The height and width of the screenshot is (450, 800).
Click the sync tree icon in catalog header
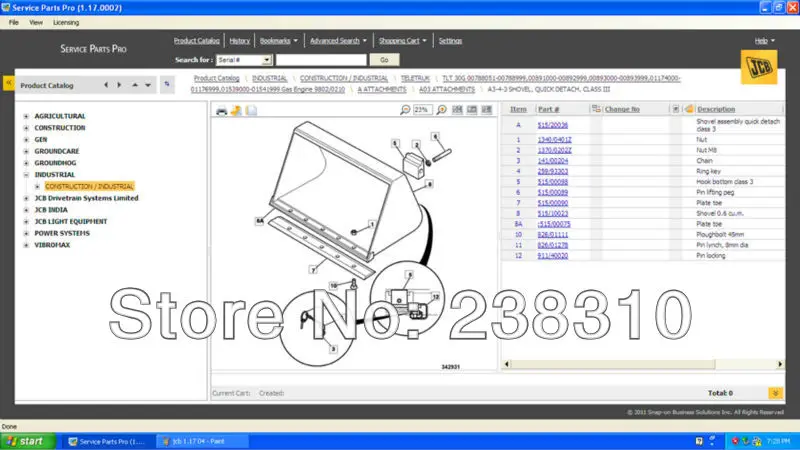pyautogui.click(x=167, y=84)
